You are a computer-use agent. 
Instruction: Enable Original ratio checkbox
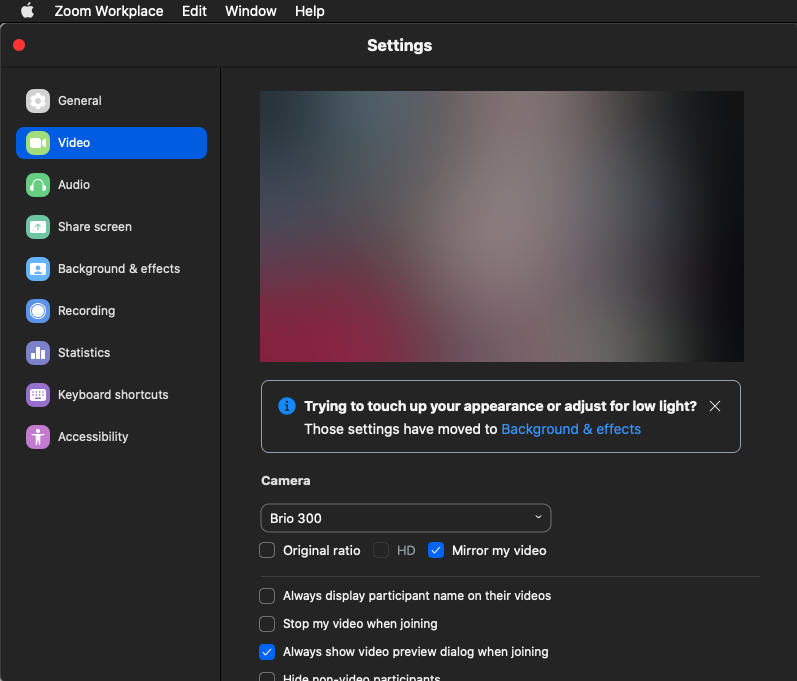click(267, 550)
